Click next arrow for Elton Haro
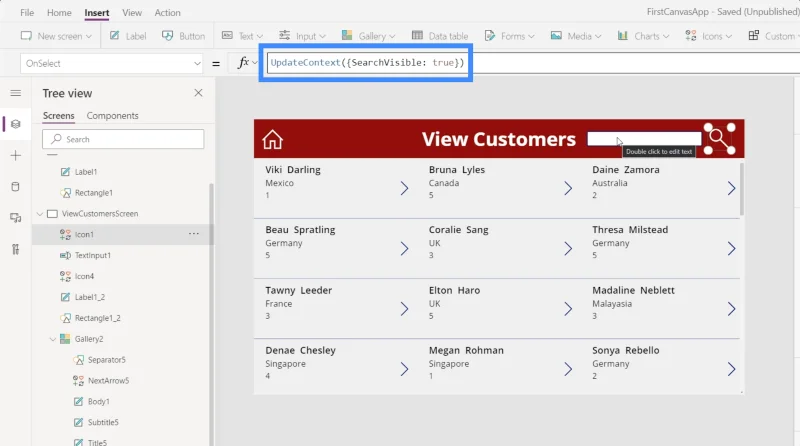Viewport: 800px width, 446px height. tap(568, 309)
